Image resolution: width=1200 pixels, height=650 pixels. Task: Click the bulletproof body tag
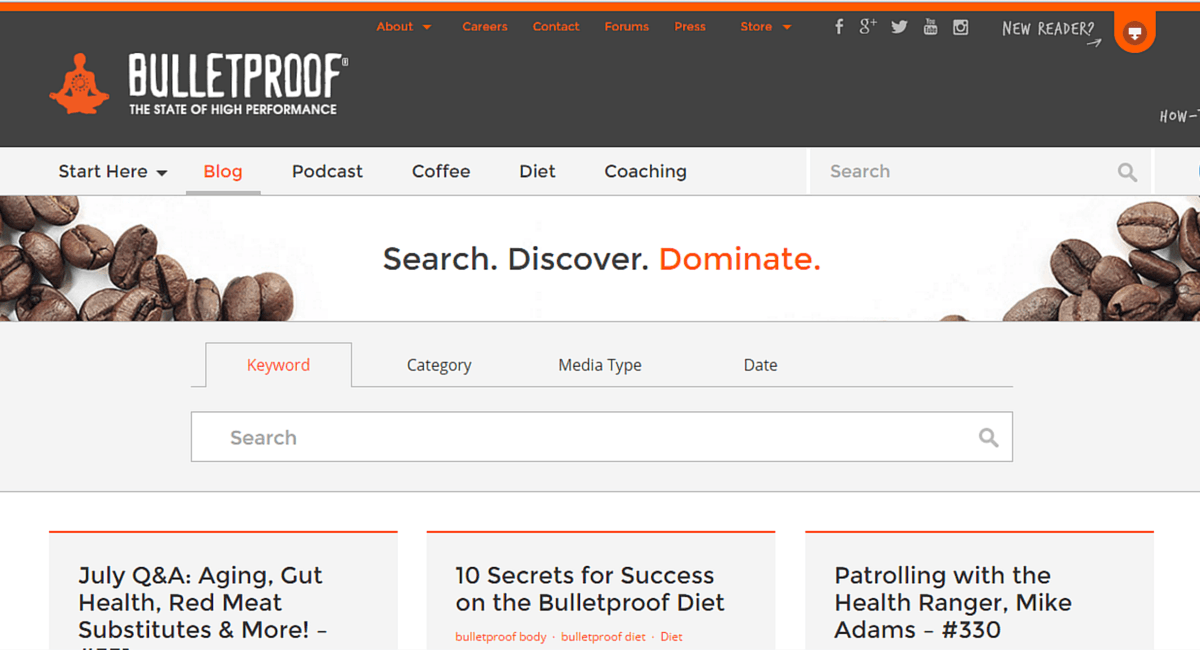coord(501,637)
